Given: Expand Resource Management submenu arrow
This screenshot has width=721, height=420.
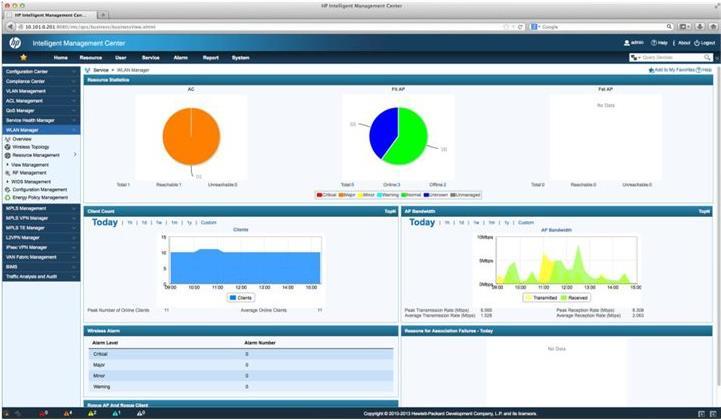Looking at the screenshot, I should pos(75,155).
